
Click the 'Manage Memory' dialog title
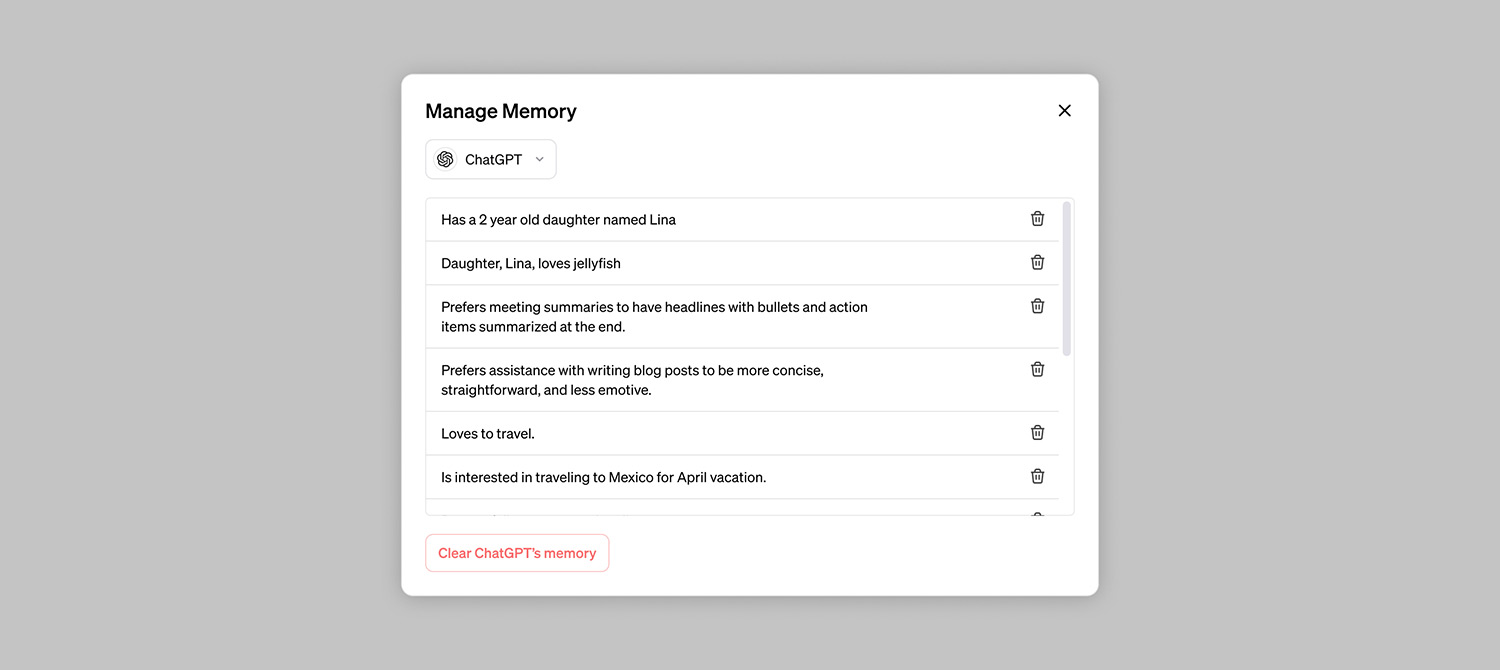point(501,112)
